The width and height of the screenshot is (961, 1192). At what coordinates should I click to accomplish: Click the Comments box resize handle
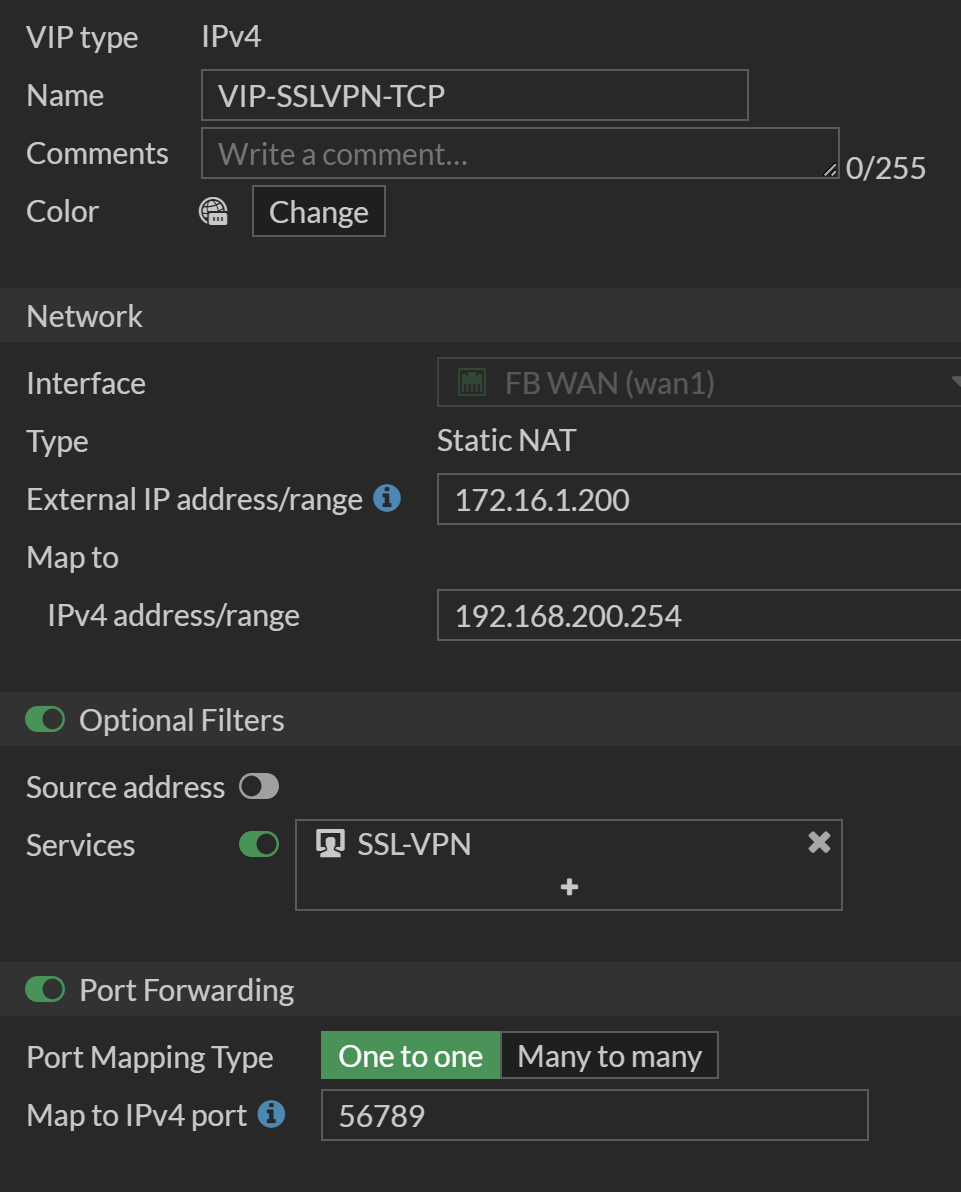[x=830, y=171]
